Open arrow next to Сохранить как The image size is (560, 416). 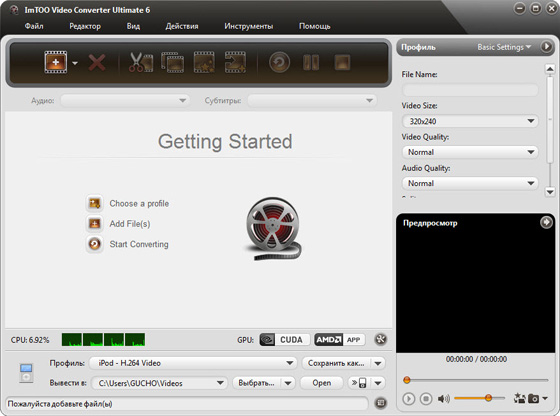378,363
